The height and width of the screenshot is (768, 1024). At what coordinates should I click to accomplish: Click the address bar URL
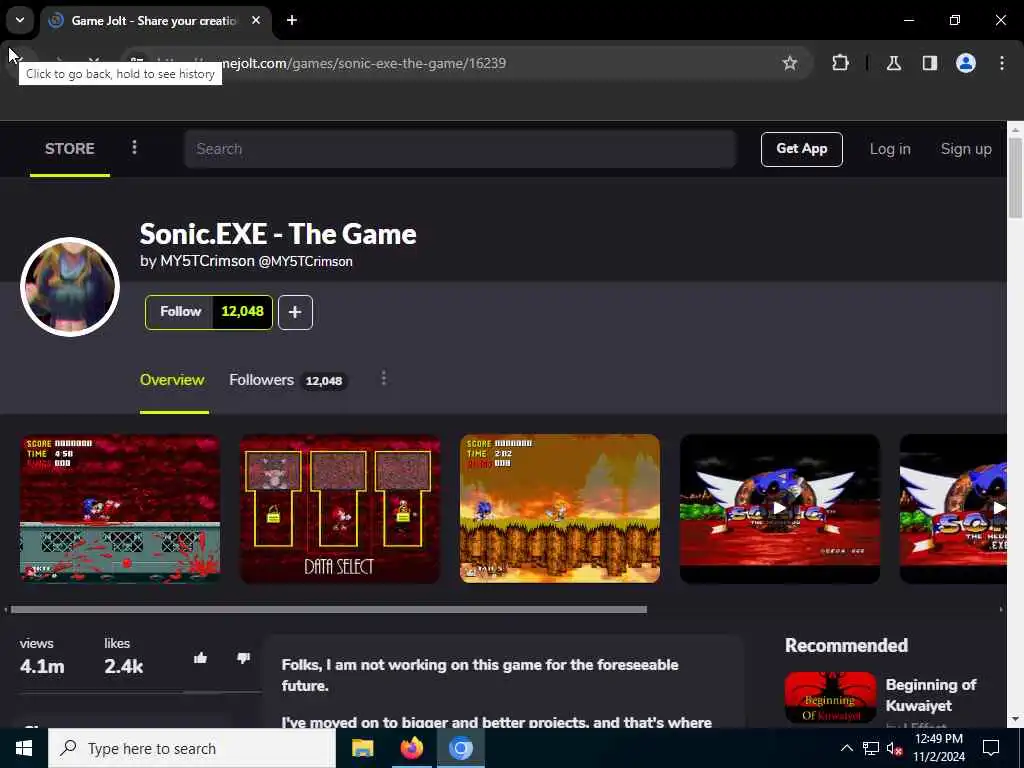point(364,63)
